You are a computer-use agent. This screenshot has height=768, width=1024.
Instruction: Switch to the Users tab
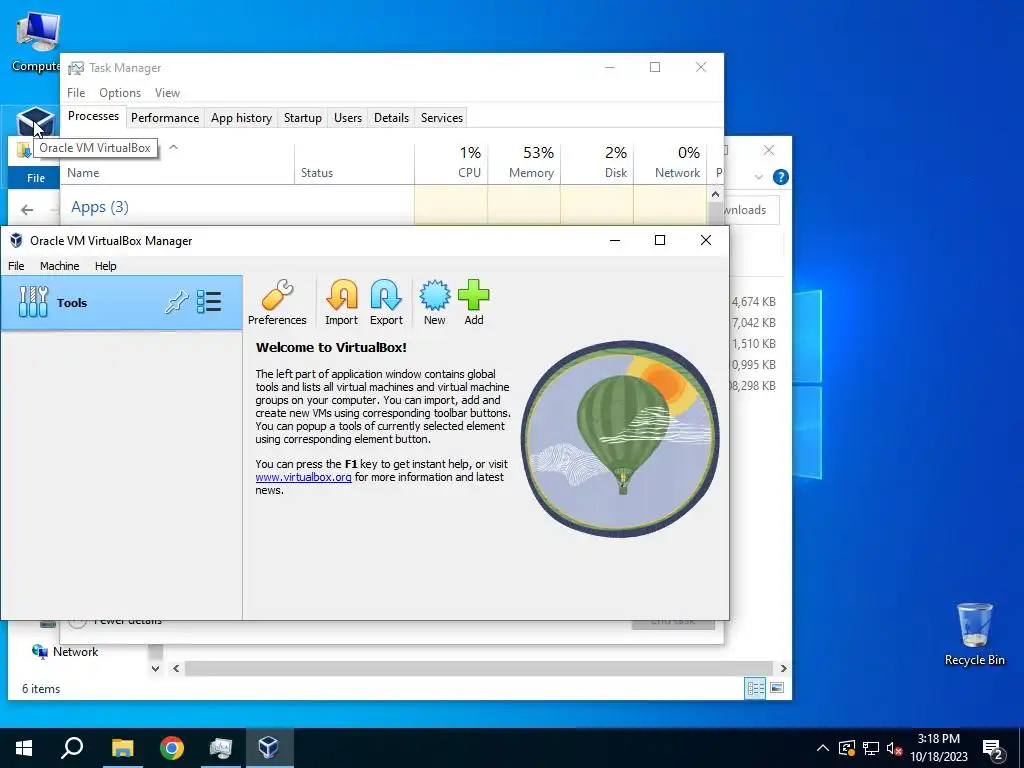pyautogui.click(x=347, y=118)
